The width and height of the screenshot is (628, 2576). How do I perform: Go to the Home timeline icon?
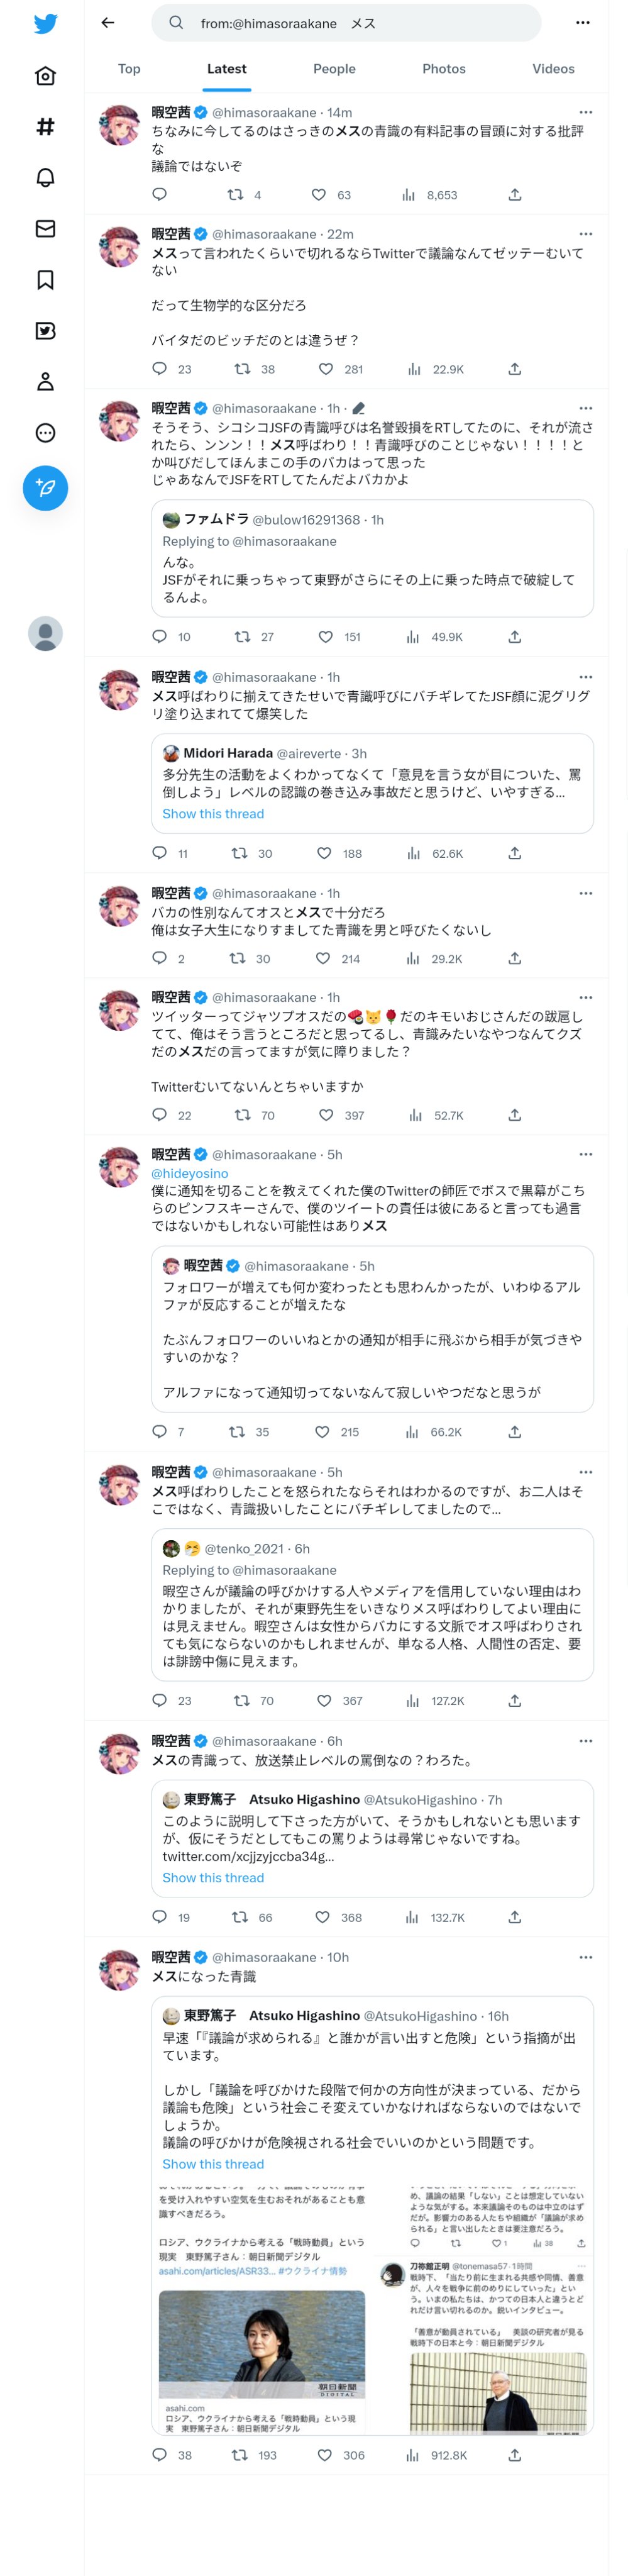[x=45, y=76]
